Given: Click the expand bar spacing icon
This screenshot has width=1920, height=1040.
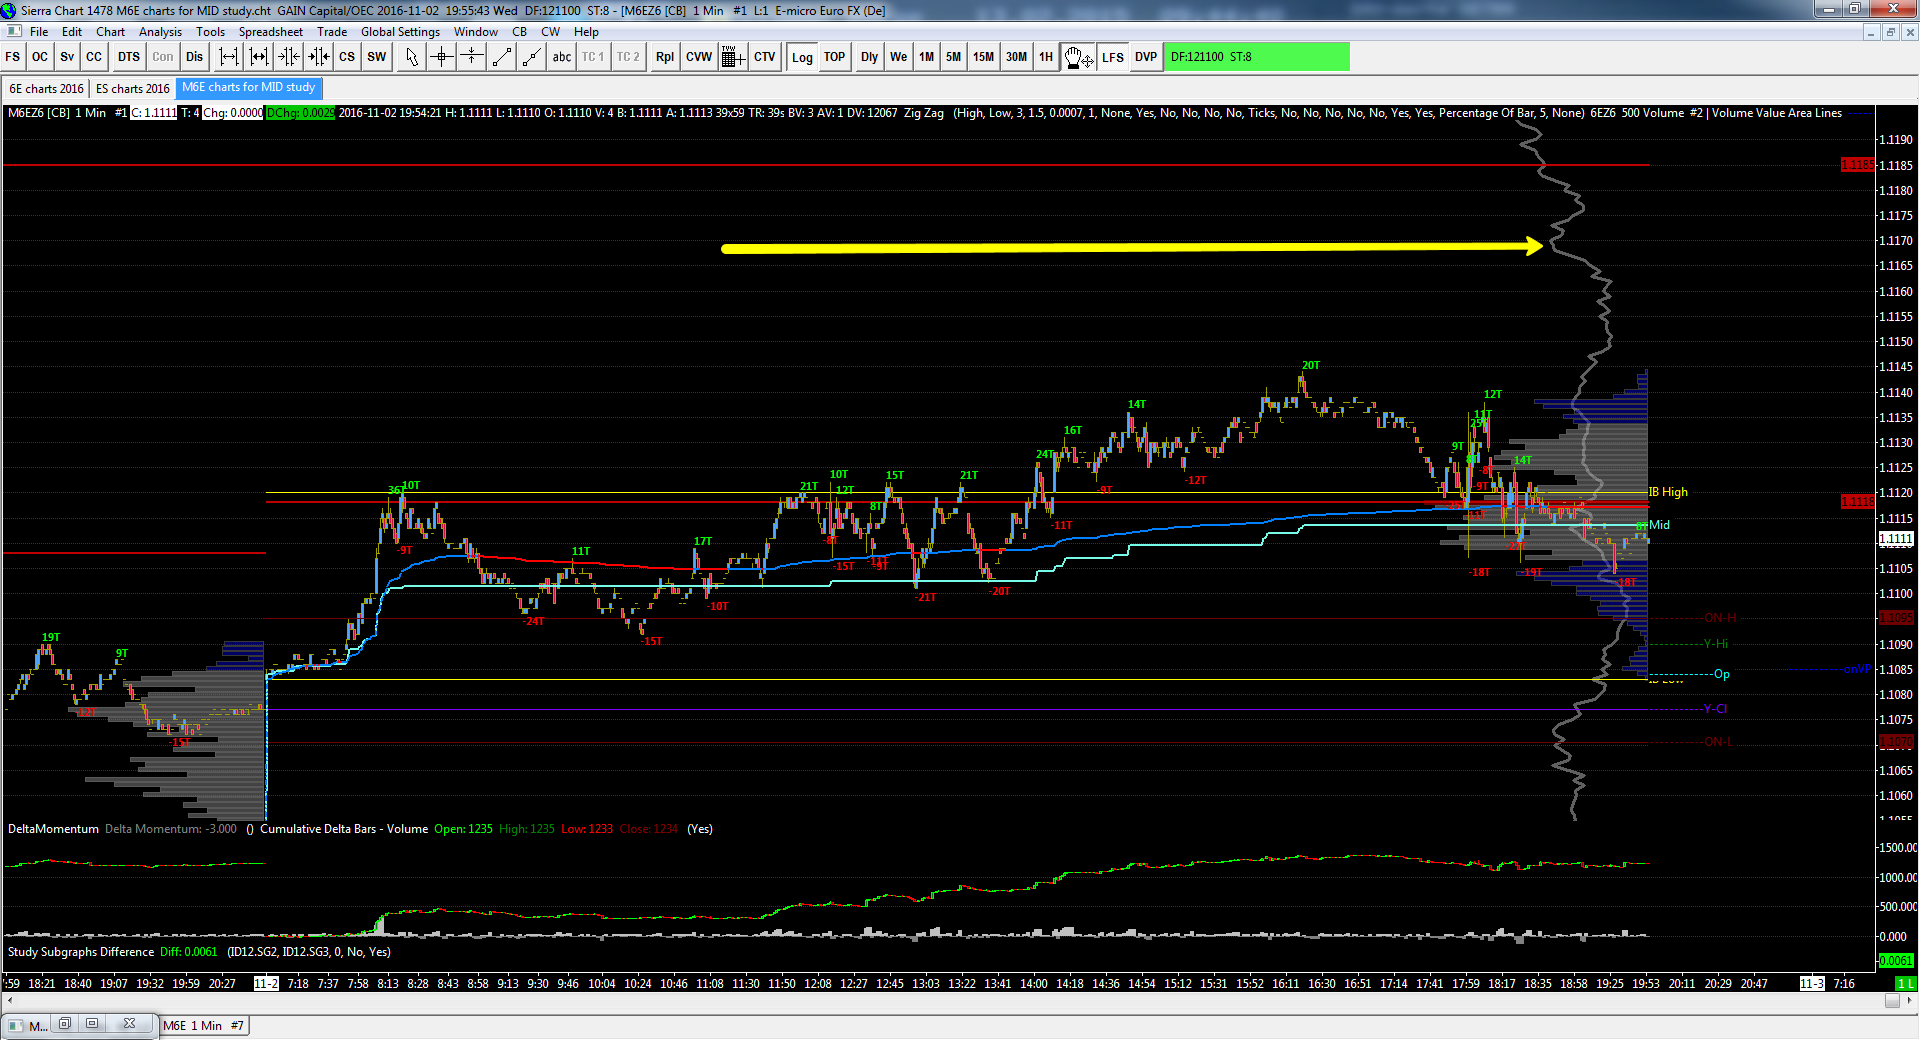Looking at the screenshot, I should [x=229, y=57].
